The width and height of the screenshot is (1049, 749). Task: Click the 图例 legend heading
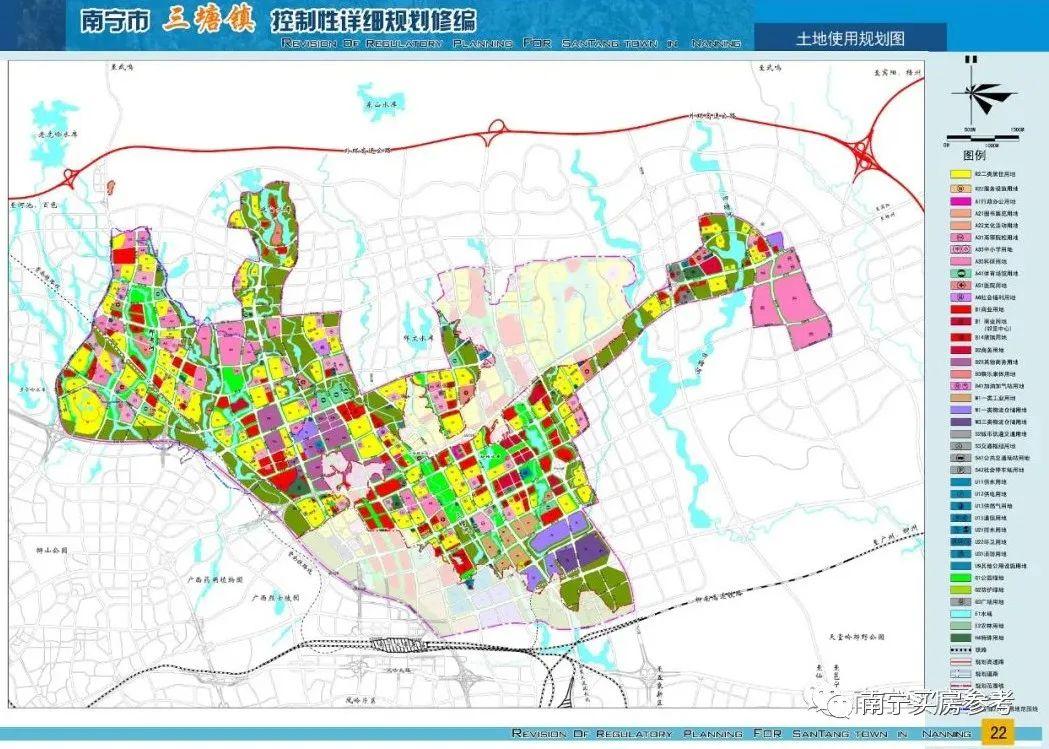(x=974, y=156)
